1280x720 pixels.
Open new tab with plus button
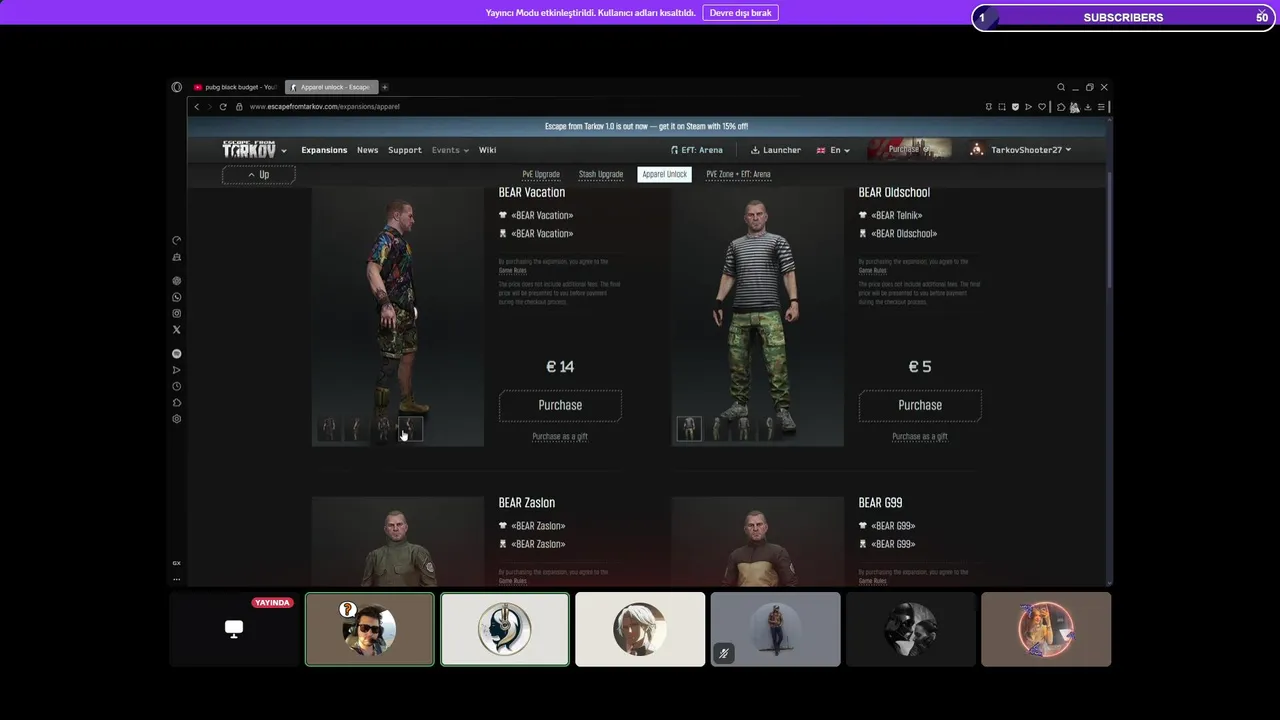385,87
